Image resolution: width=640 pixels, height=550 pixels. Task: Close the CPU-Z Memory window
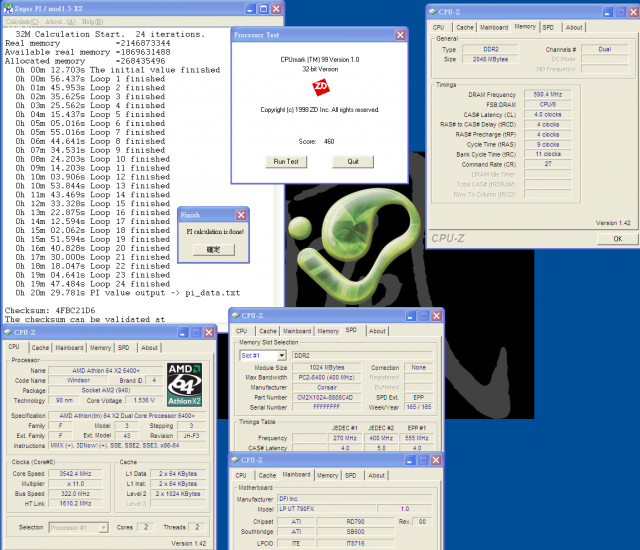pyautogui.click(x=633, y=12)
